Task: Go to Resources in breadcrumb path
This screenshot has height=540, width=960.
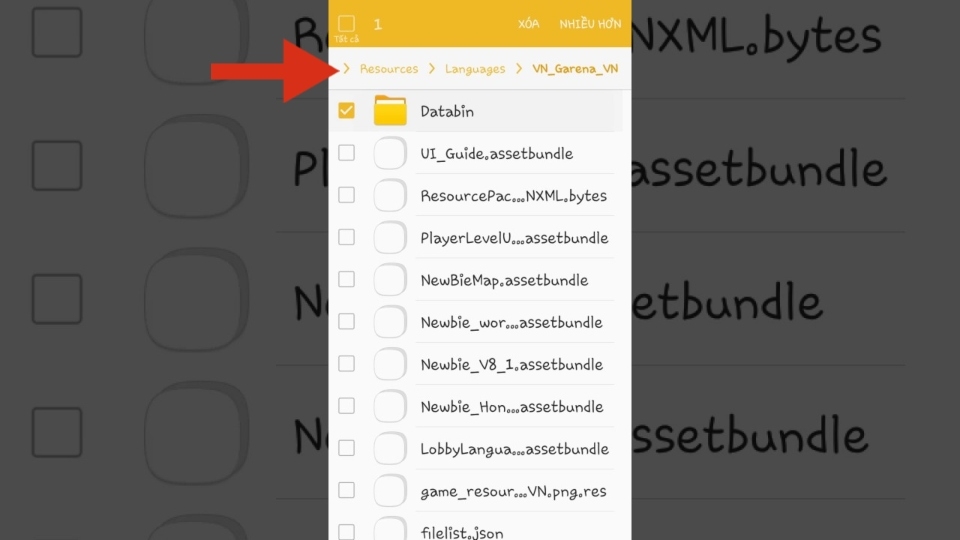Action: pyautogui.click(x=389, y=69)
